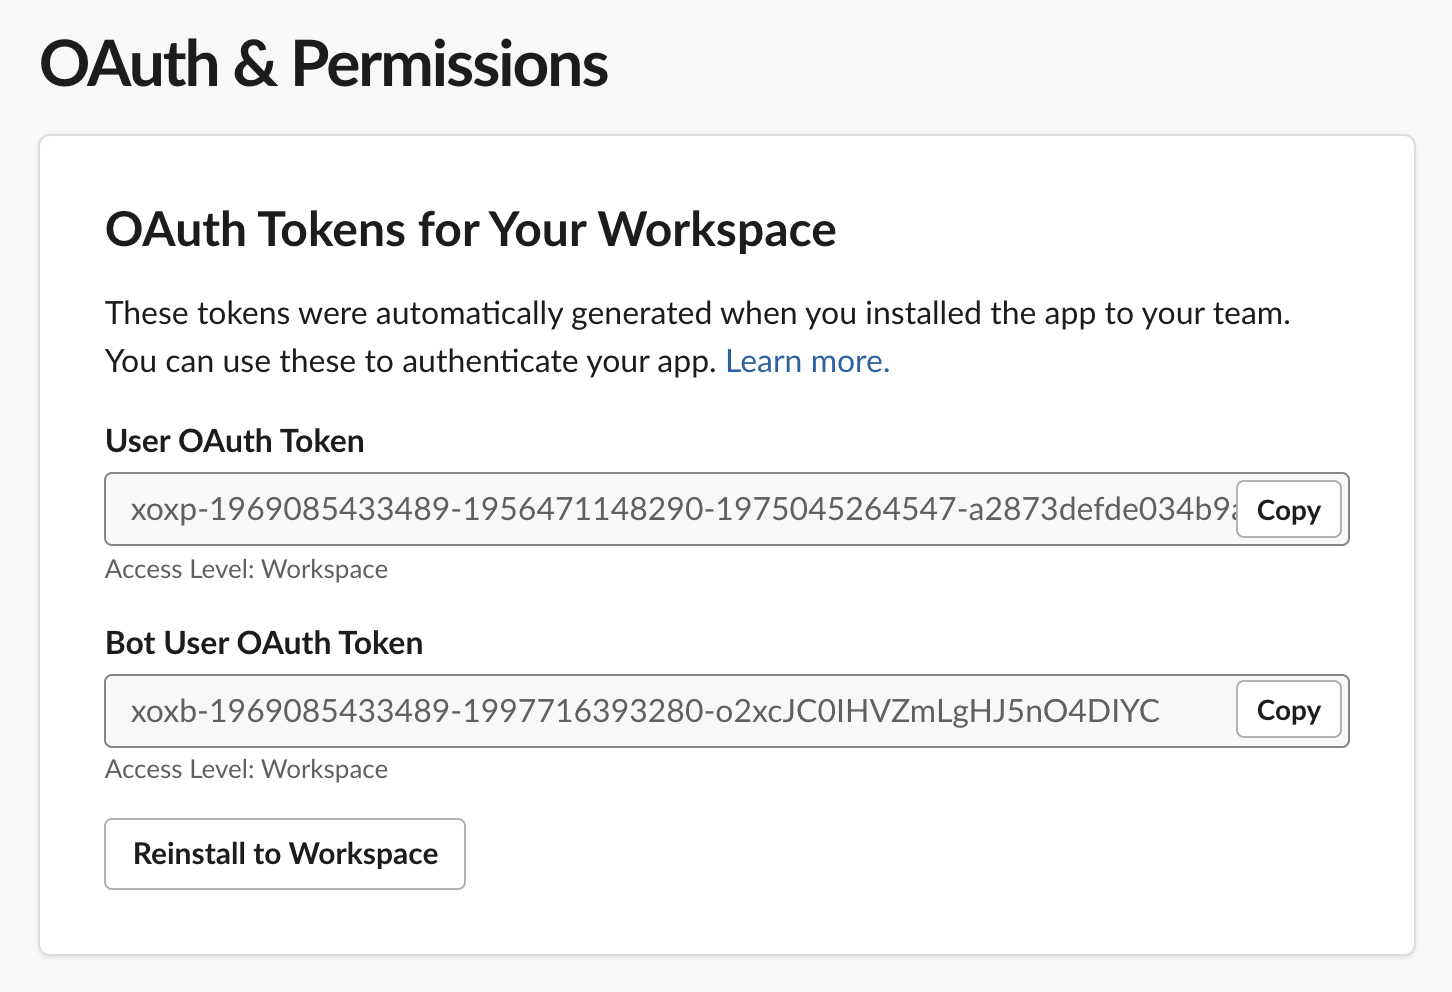The width and height of the screenshot is (1452, 992).
Task: Click the text about authenticating your app
Action: [411, 361]
